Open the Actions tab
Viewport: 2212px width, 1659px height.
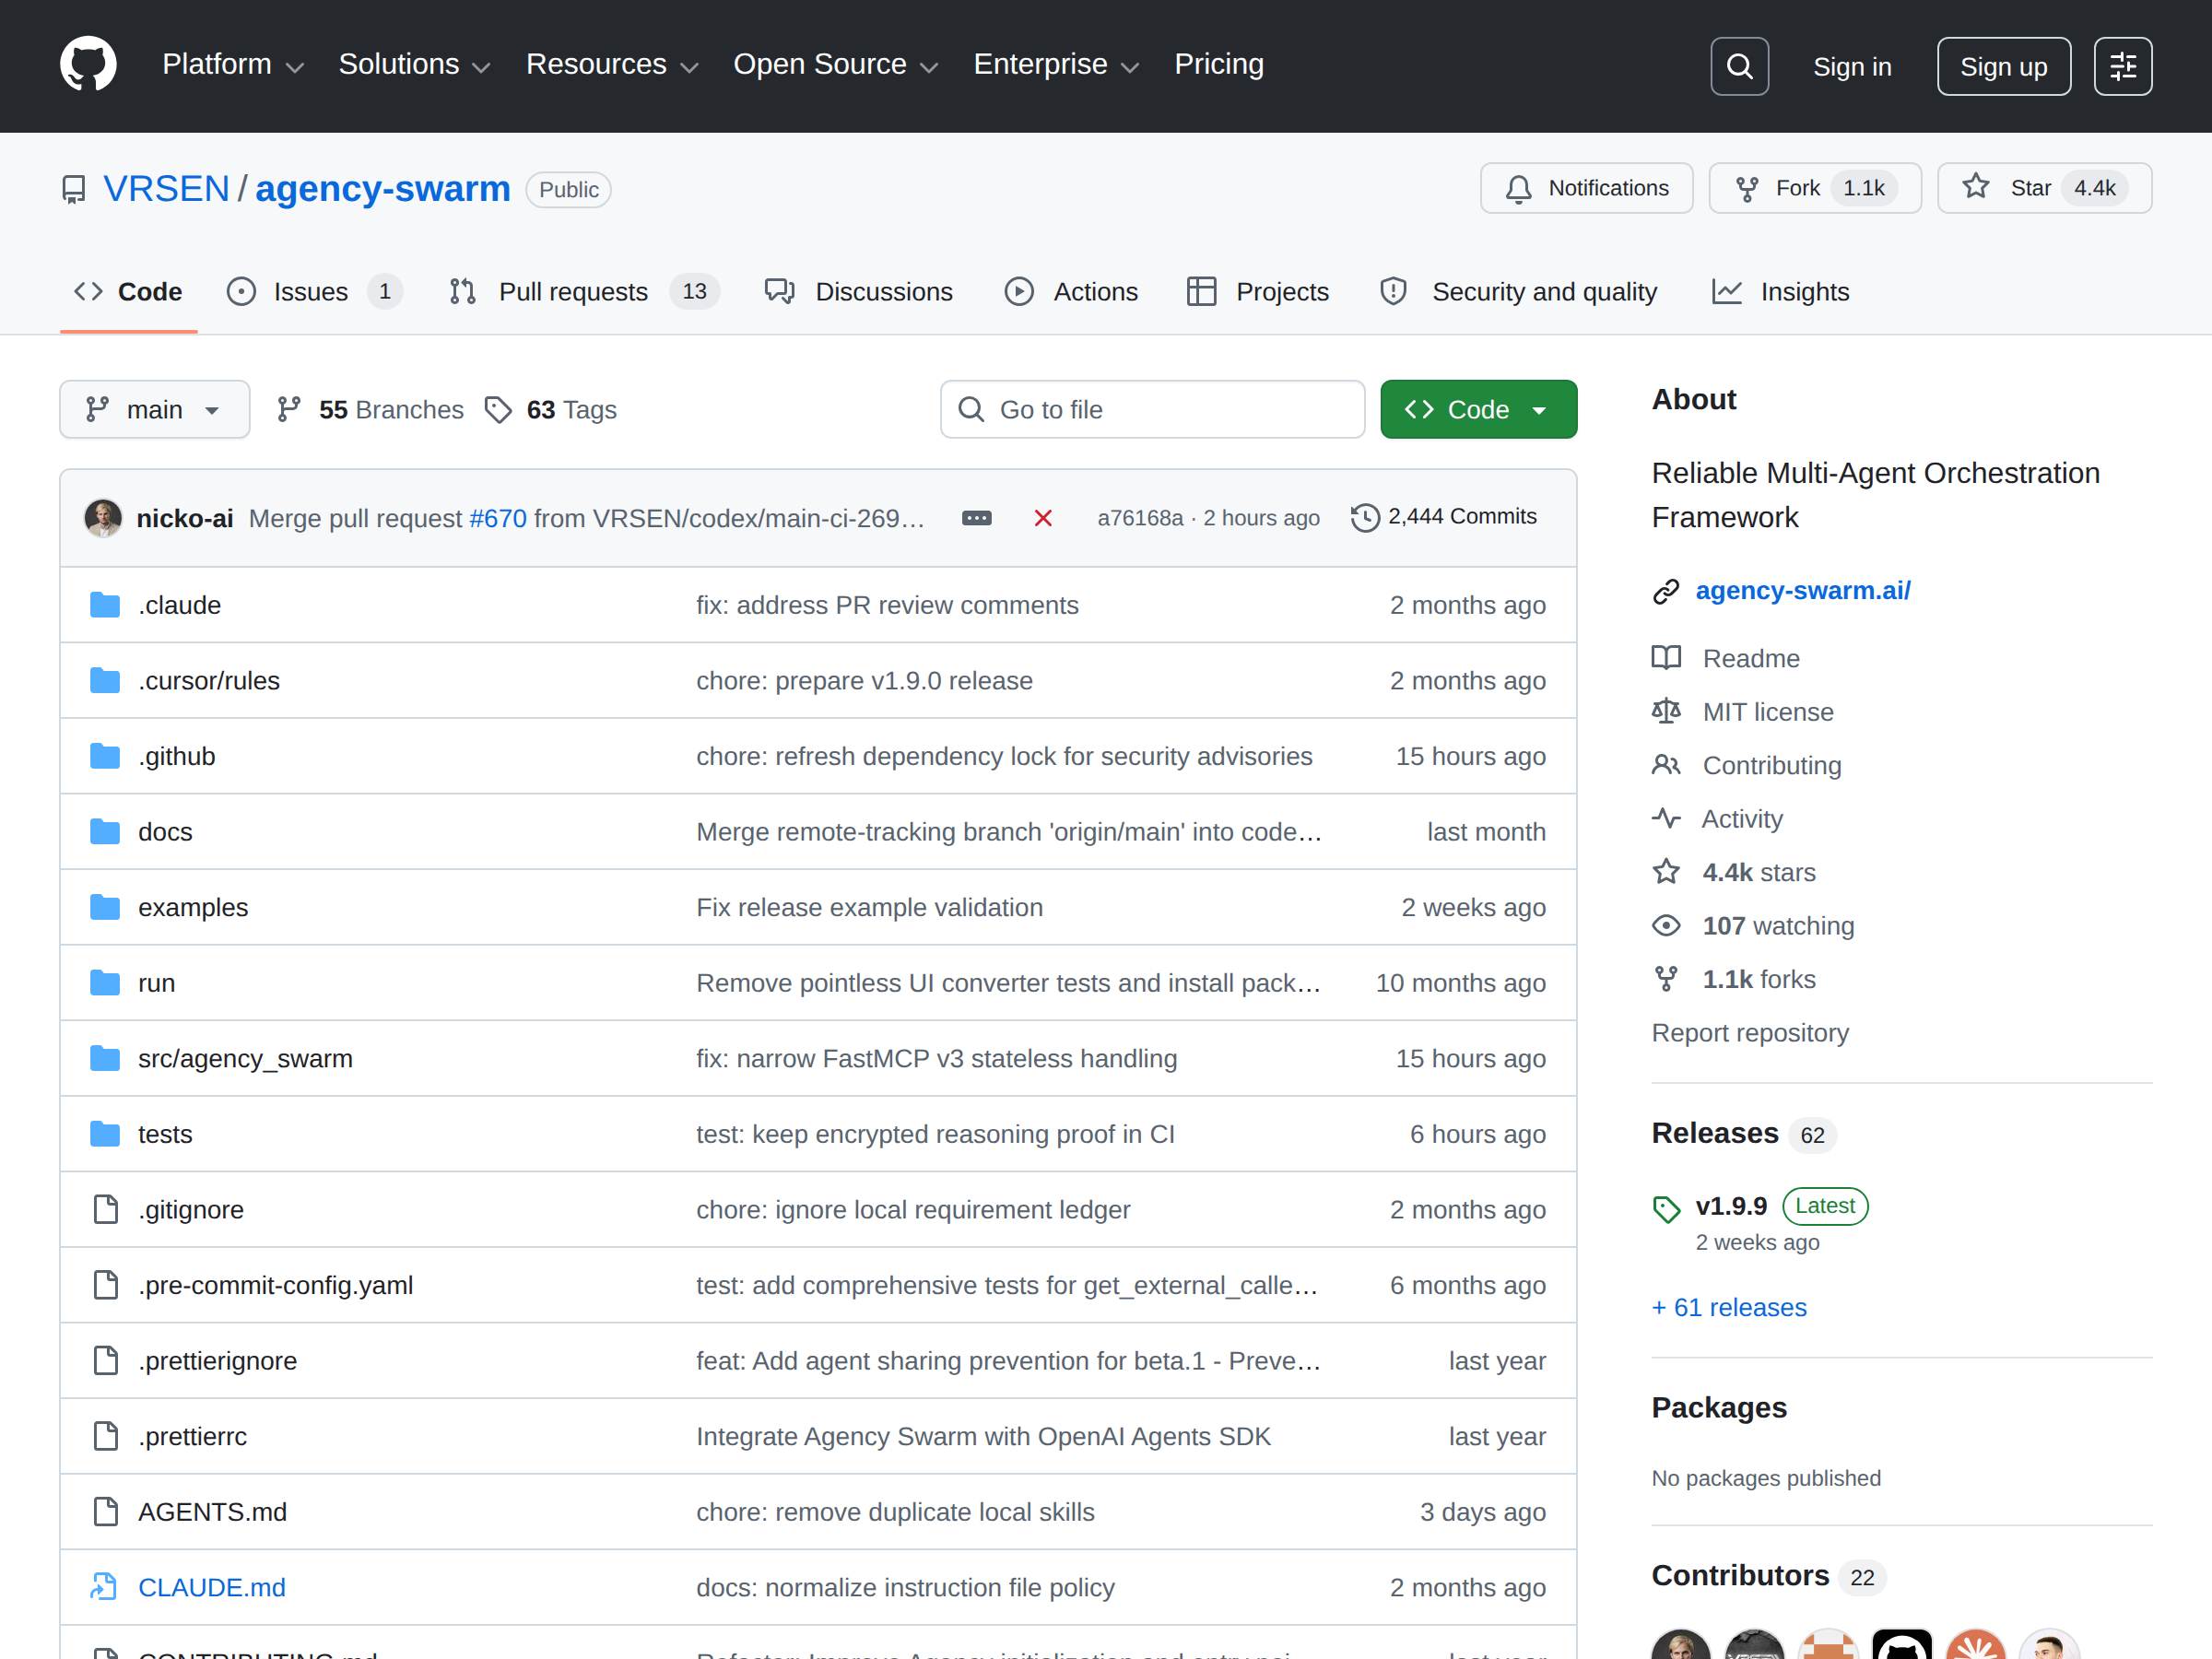pyautogui.click(x=1071, y=292)
